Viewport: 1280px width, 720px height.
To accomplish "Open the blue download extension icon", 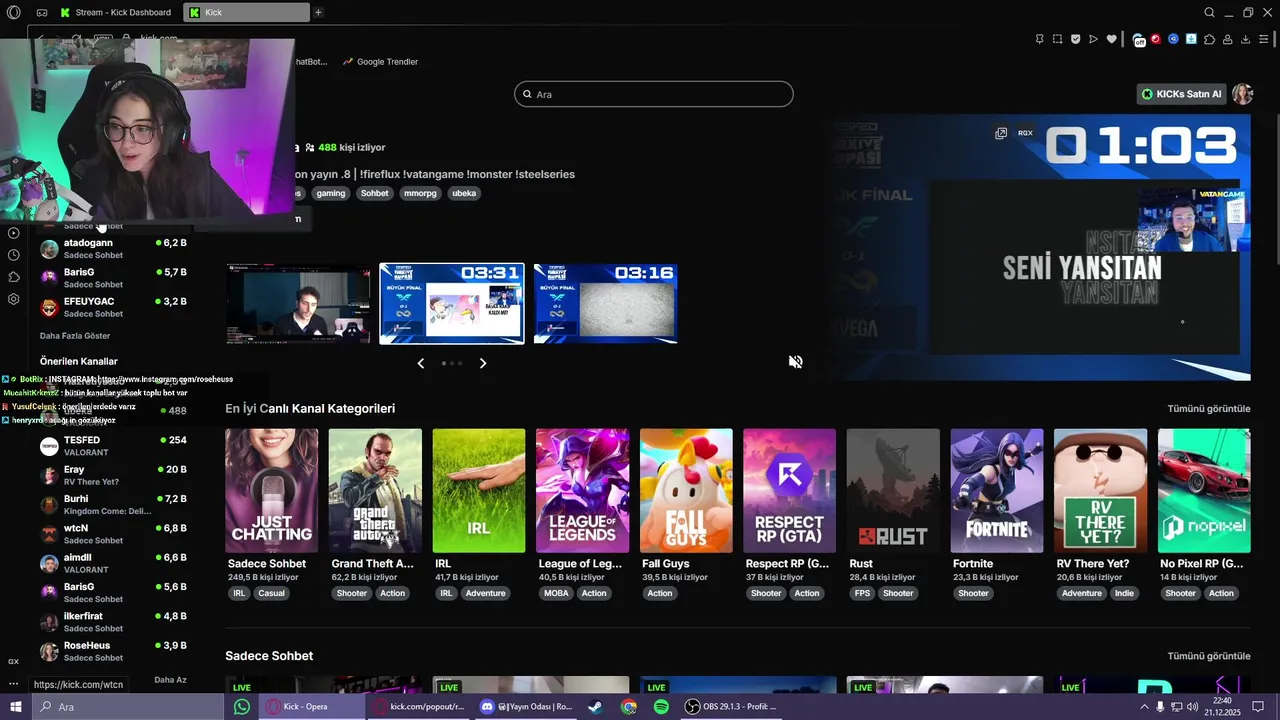I will click(x=1191, y=39).
